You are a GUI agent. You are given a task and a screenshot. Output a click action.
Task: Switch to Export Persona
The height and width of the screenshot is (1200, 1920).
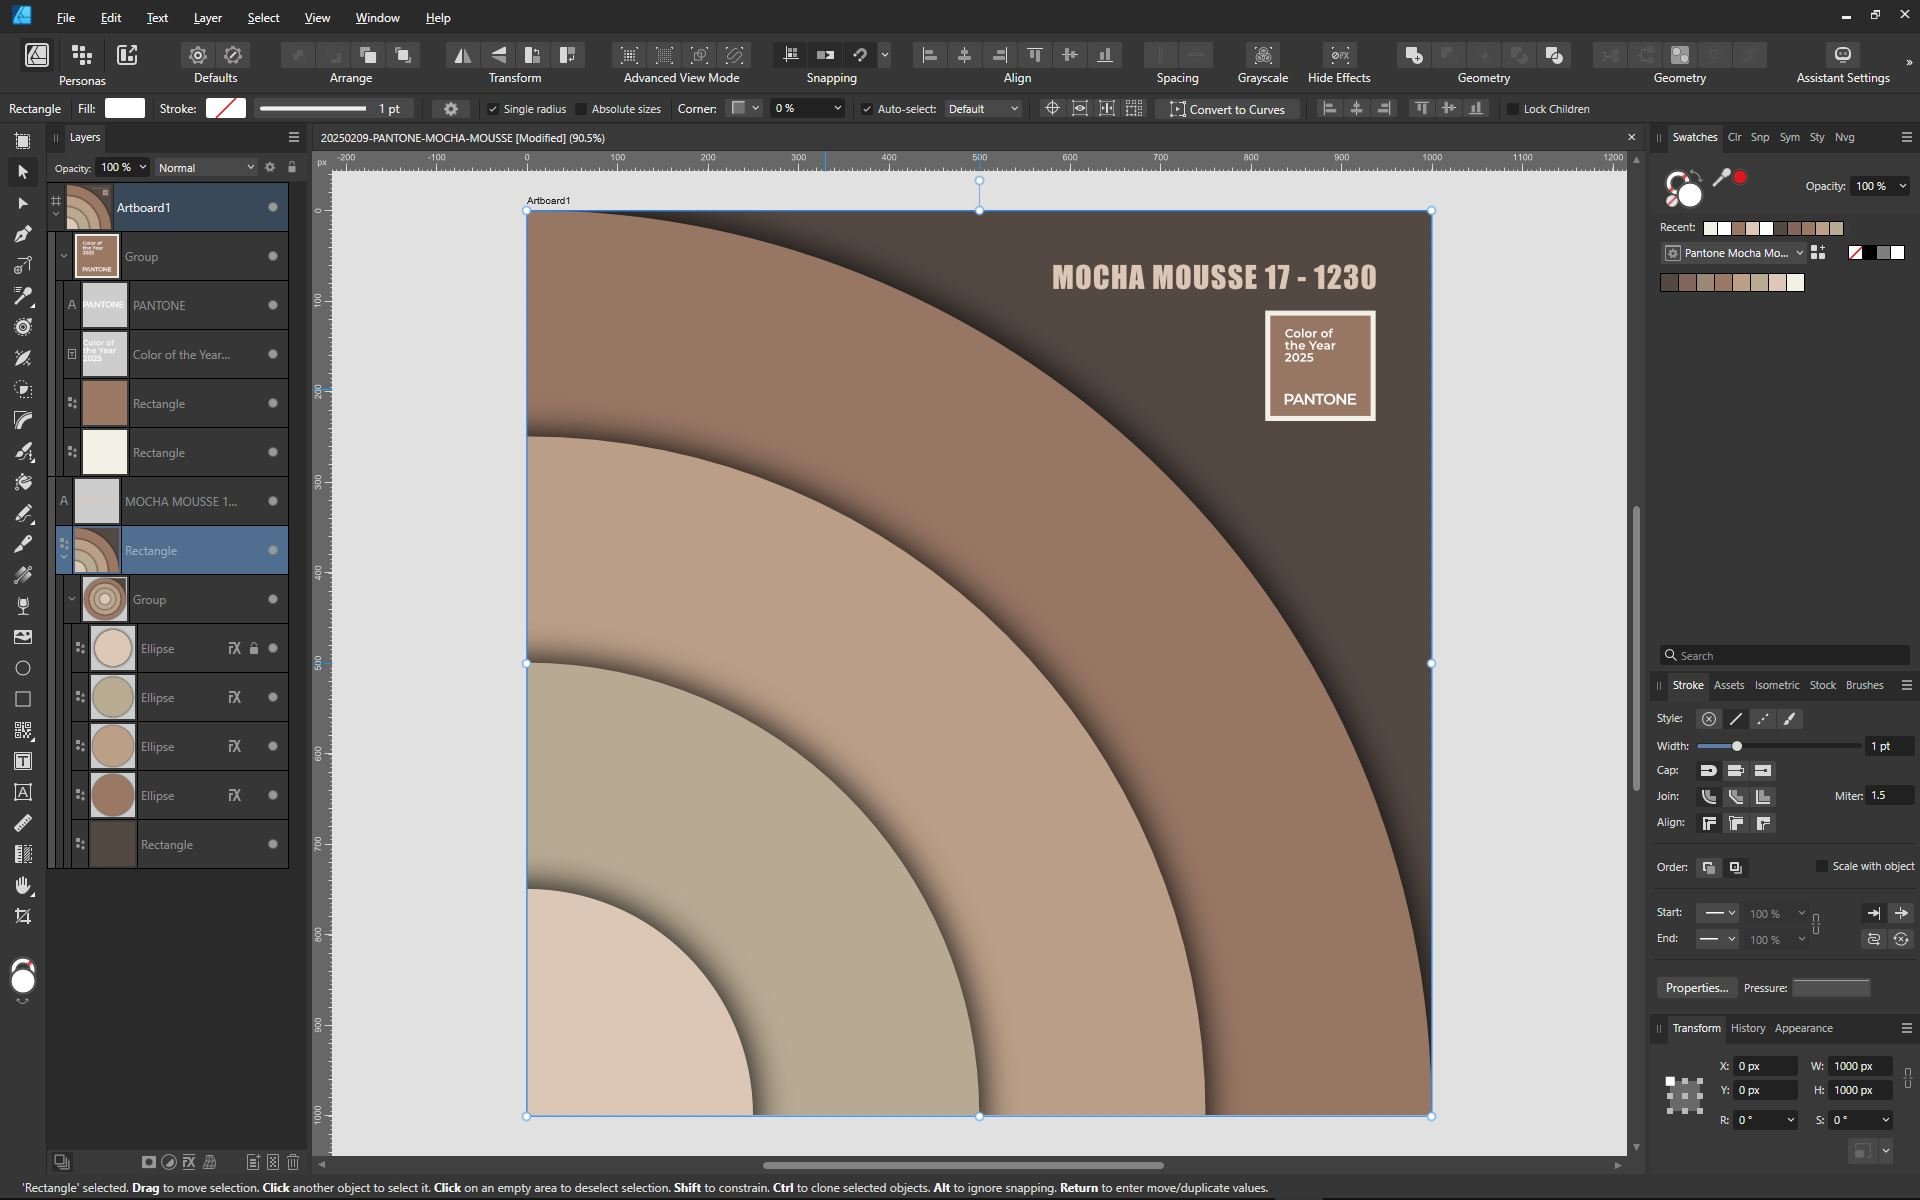127,55
